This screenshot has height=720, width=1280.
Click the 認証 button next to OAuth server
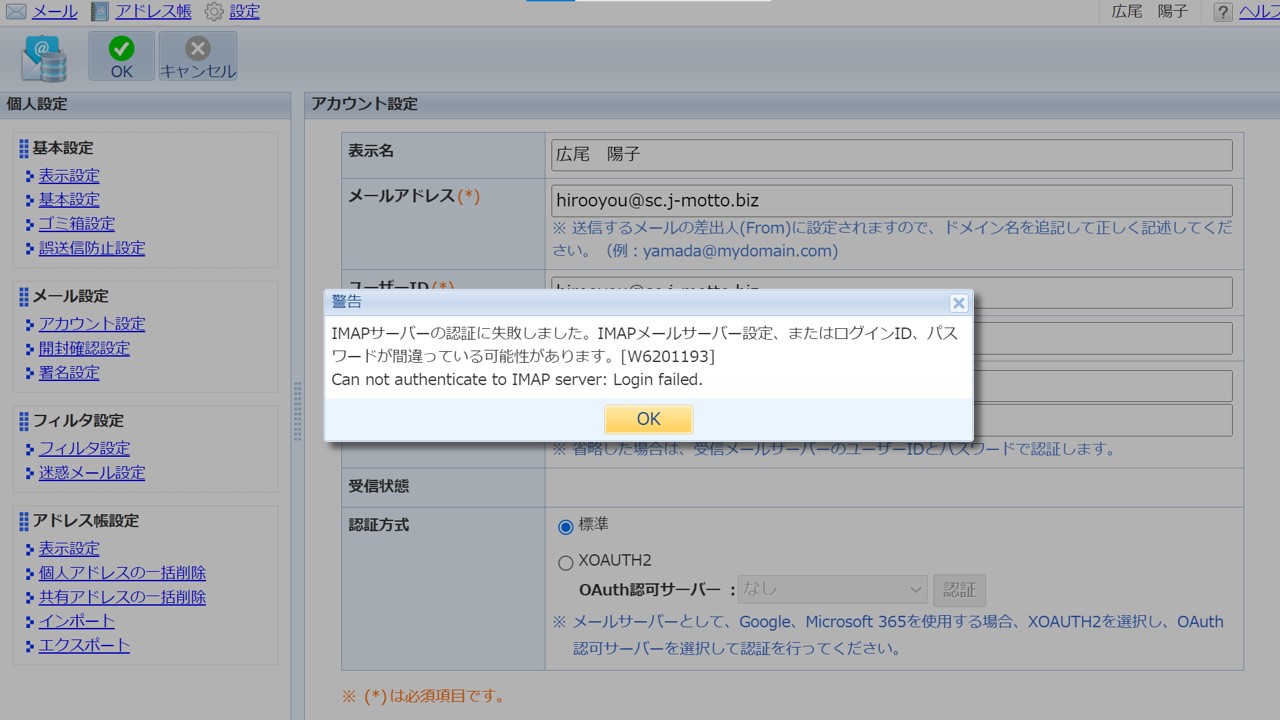pyautogui.click(x=959, y=590)
